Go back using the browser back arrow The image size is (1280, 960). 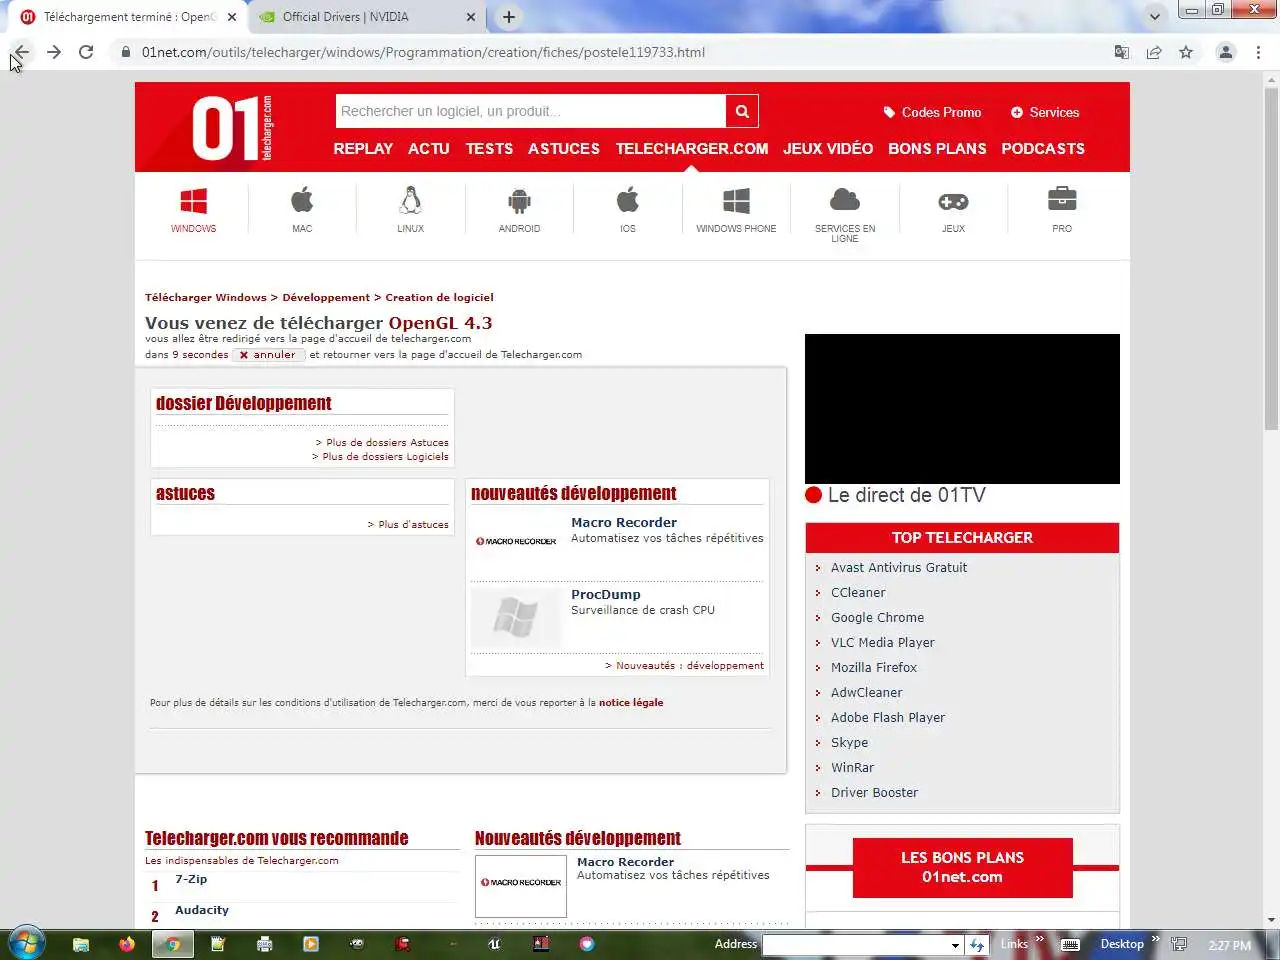coord(22,52)
